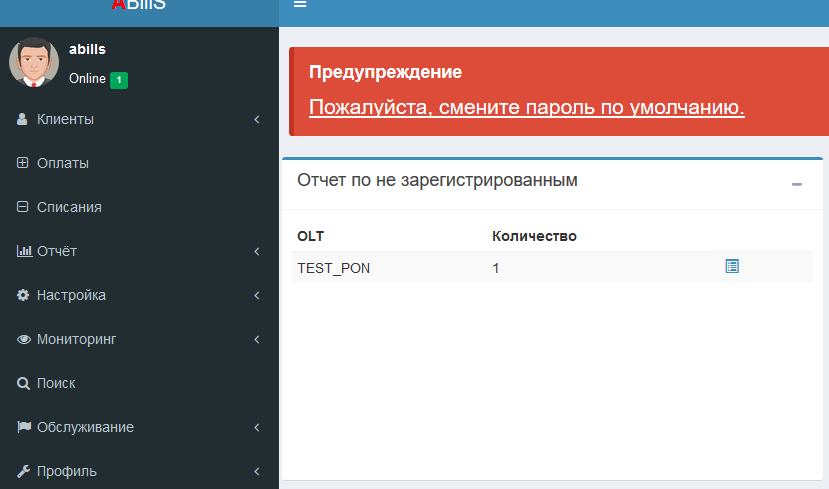Click the Поиск magnifier icon

23,383
